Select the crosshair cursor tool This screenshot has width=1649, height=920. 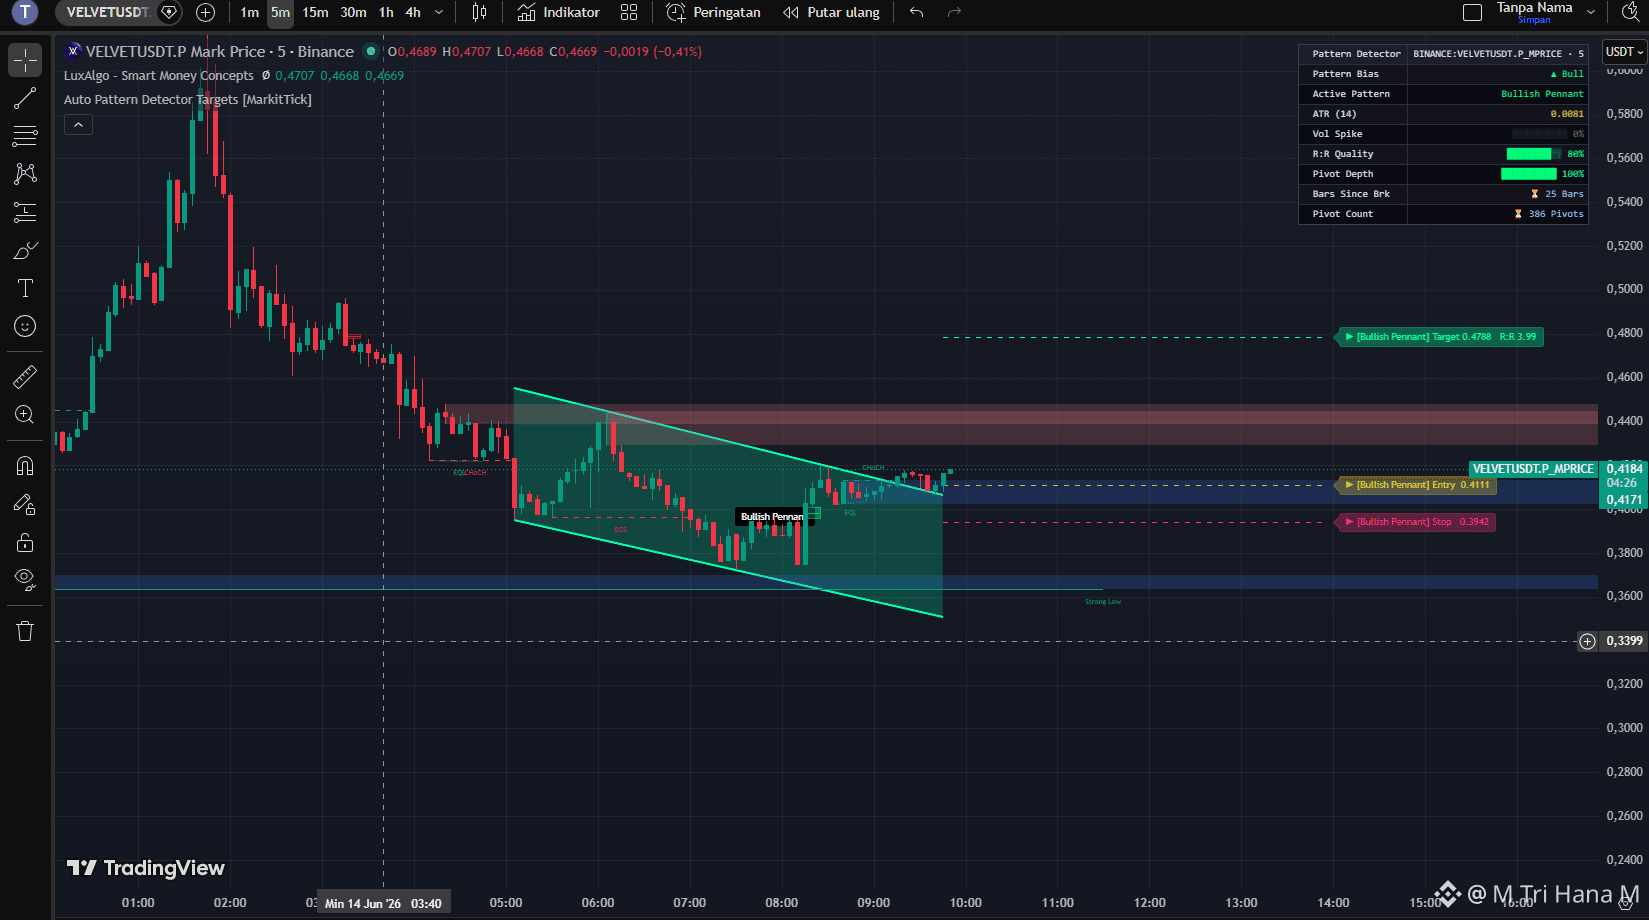tap(25, 60)
